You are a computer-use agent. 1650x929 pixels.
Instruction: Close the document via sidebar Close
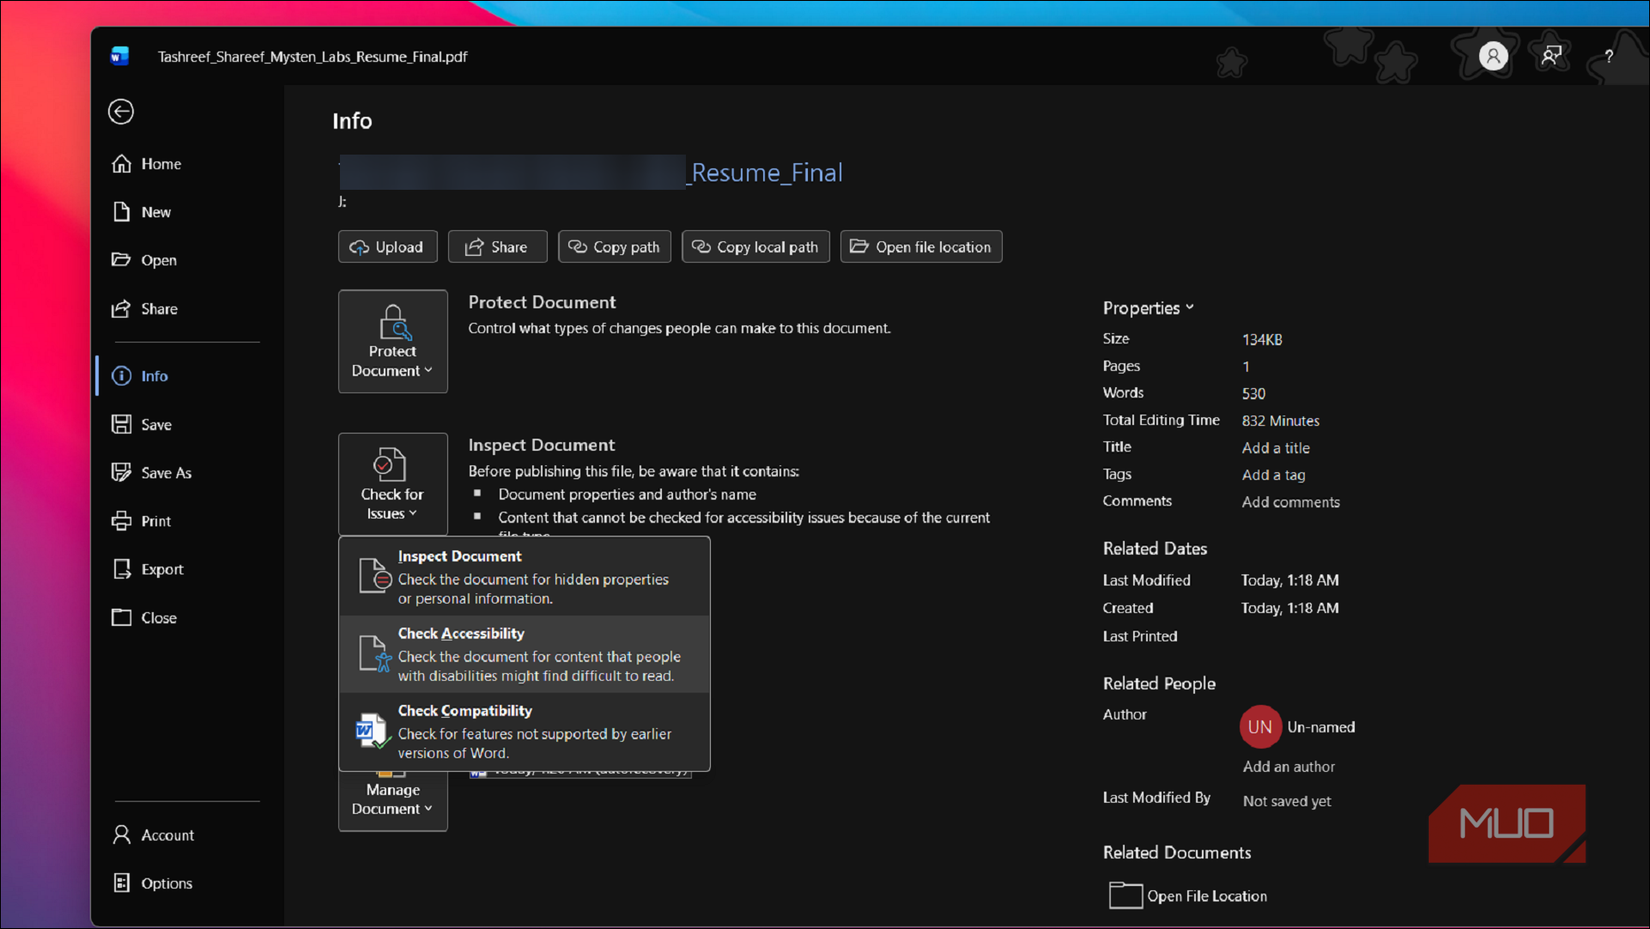(144, 618)
